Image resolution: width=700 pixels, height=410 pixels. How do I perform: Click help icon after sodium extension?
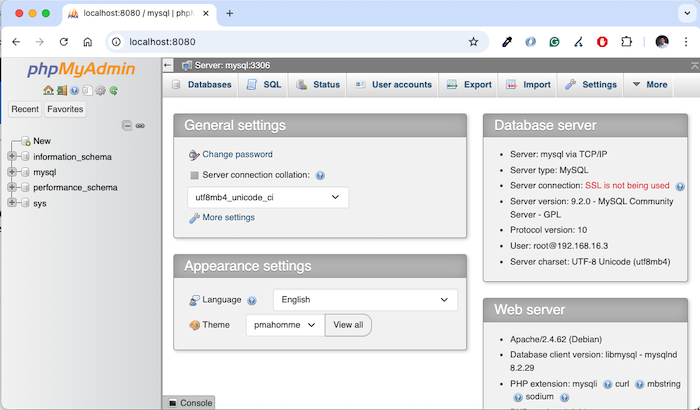tap(564, 397)
